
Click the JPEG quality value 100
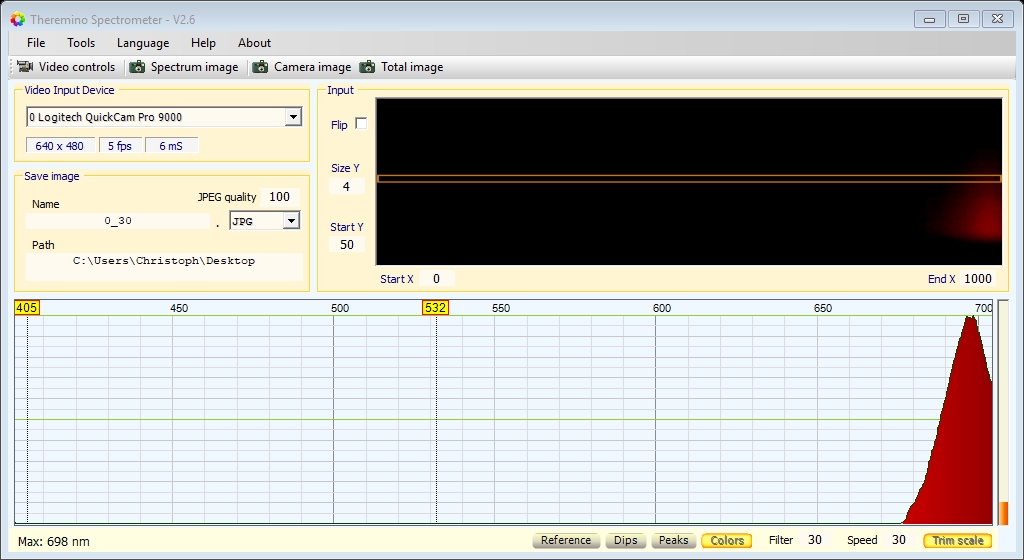click(x=280, y=197)
